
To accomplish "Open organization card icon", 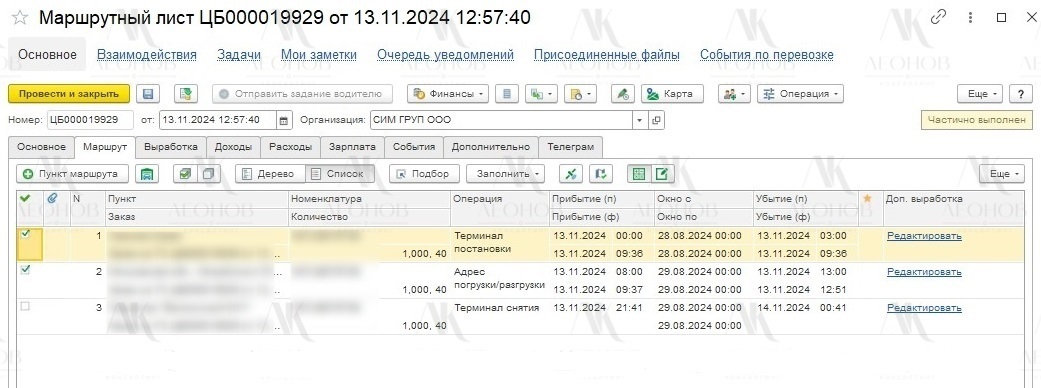I will (656, 120).
